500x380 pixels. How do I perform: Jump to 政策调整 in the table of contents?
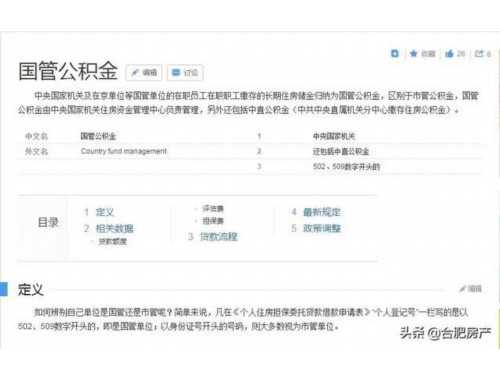tap(322, 228)
